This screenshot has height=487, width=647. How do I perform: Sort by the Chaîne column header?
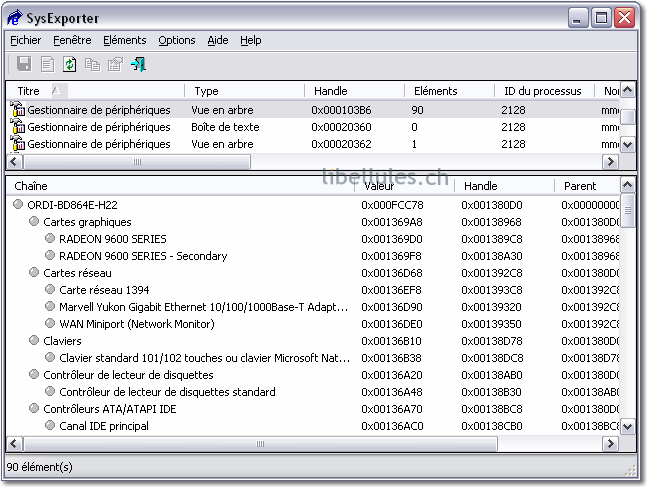tap(181, 186)
